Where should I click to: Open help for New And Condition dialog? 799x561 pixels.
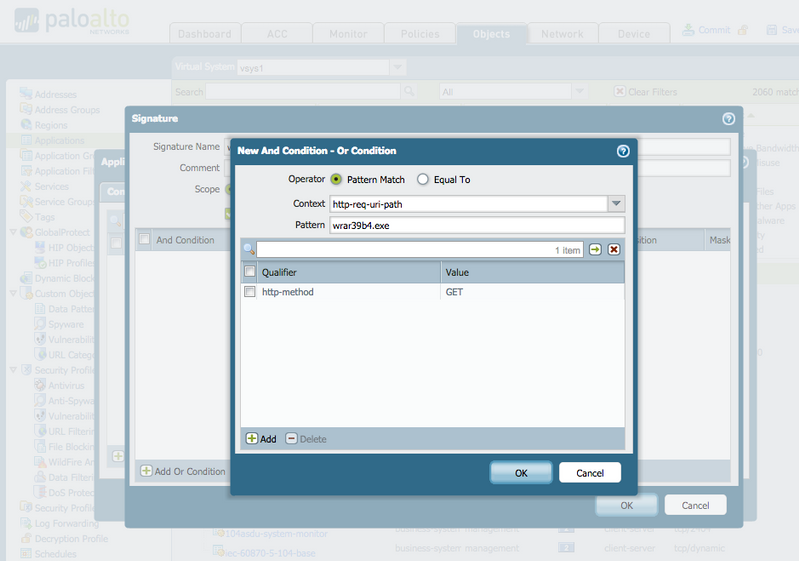tap(623, 151)
